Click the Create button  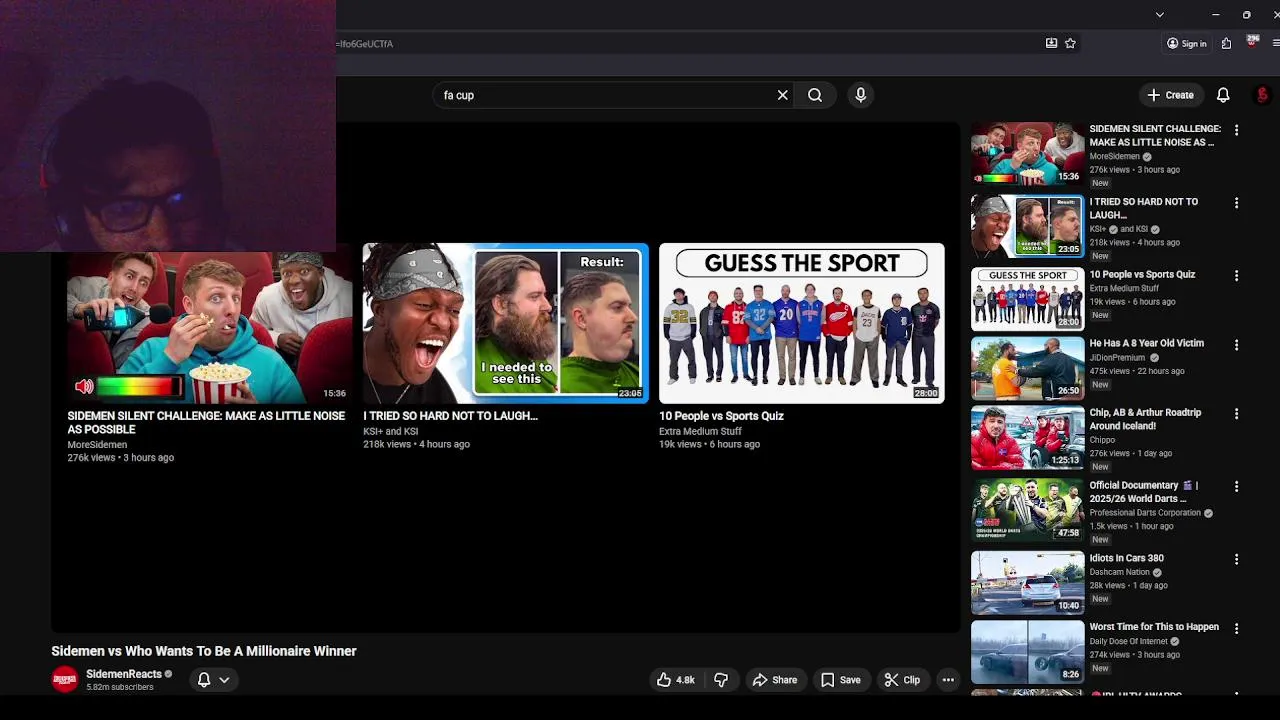click(x=1170, y=95)
